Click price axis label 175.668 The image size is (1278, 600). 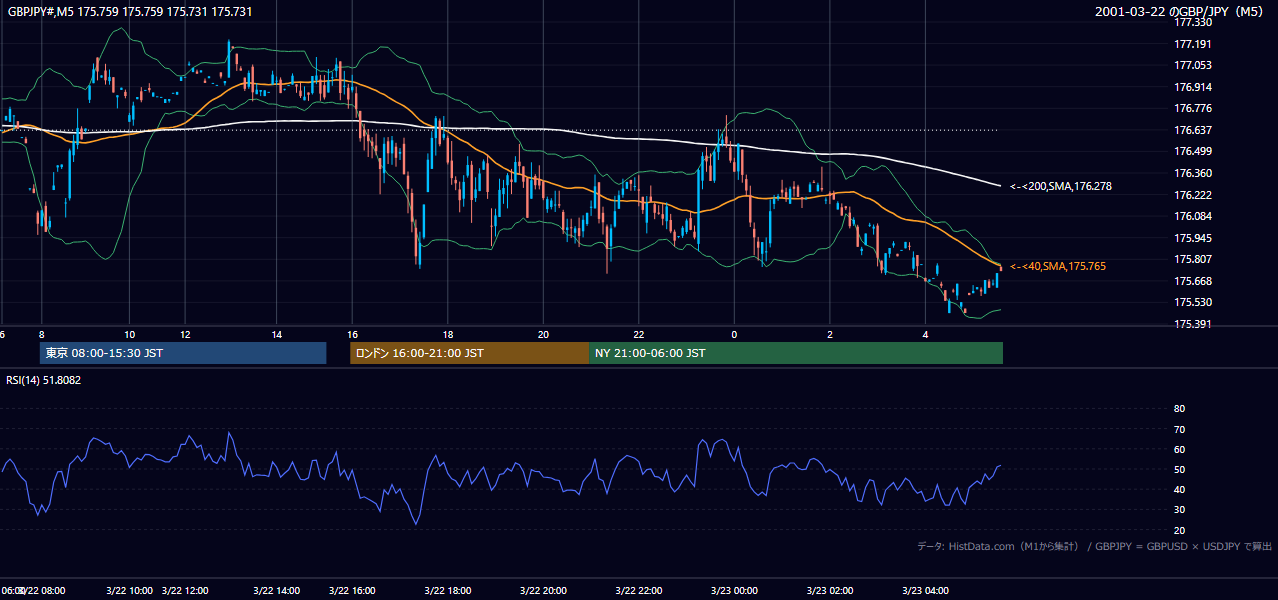pos(1192,281)
